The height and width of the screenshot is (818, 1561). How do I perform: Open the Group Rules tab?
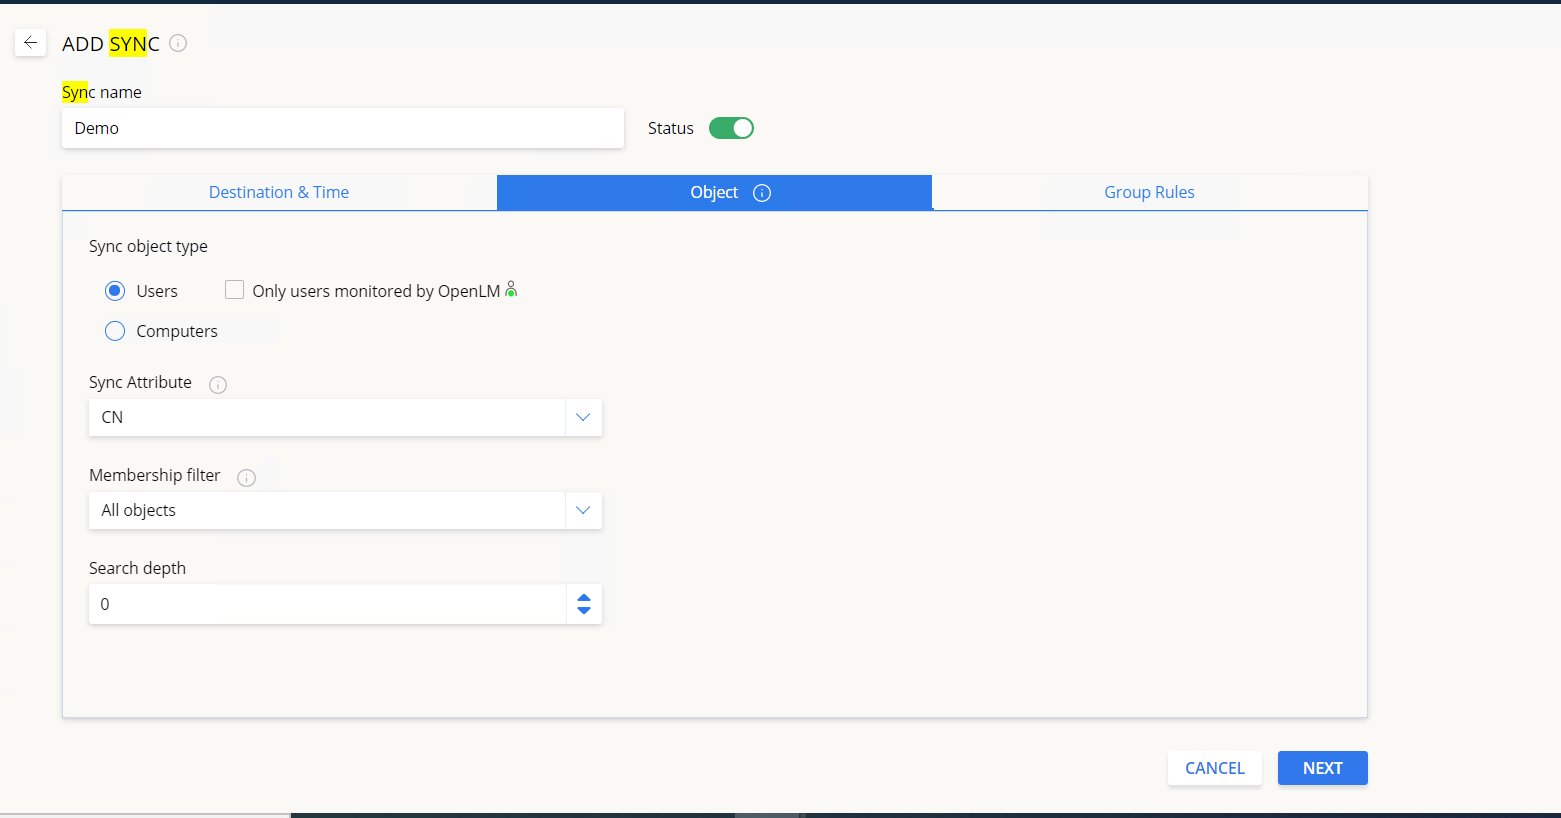tap(1149, 192)
